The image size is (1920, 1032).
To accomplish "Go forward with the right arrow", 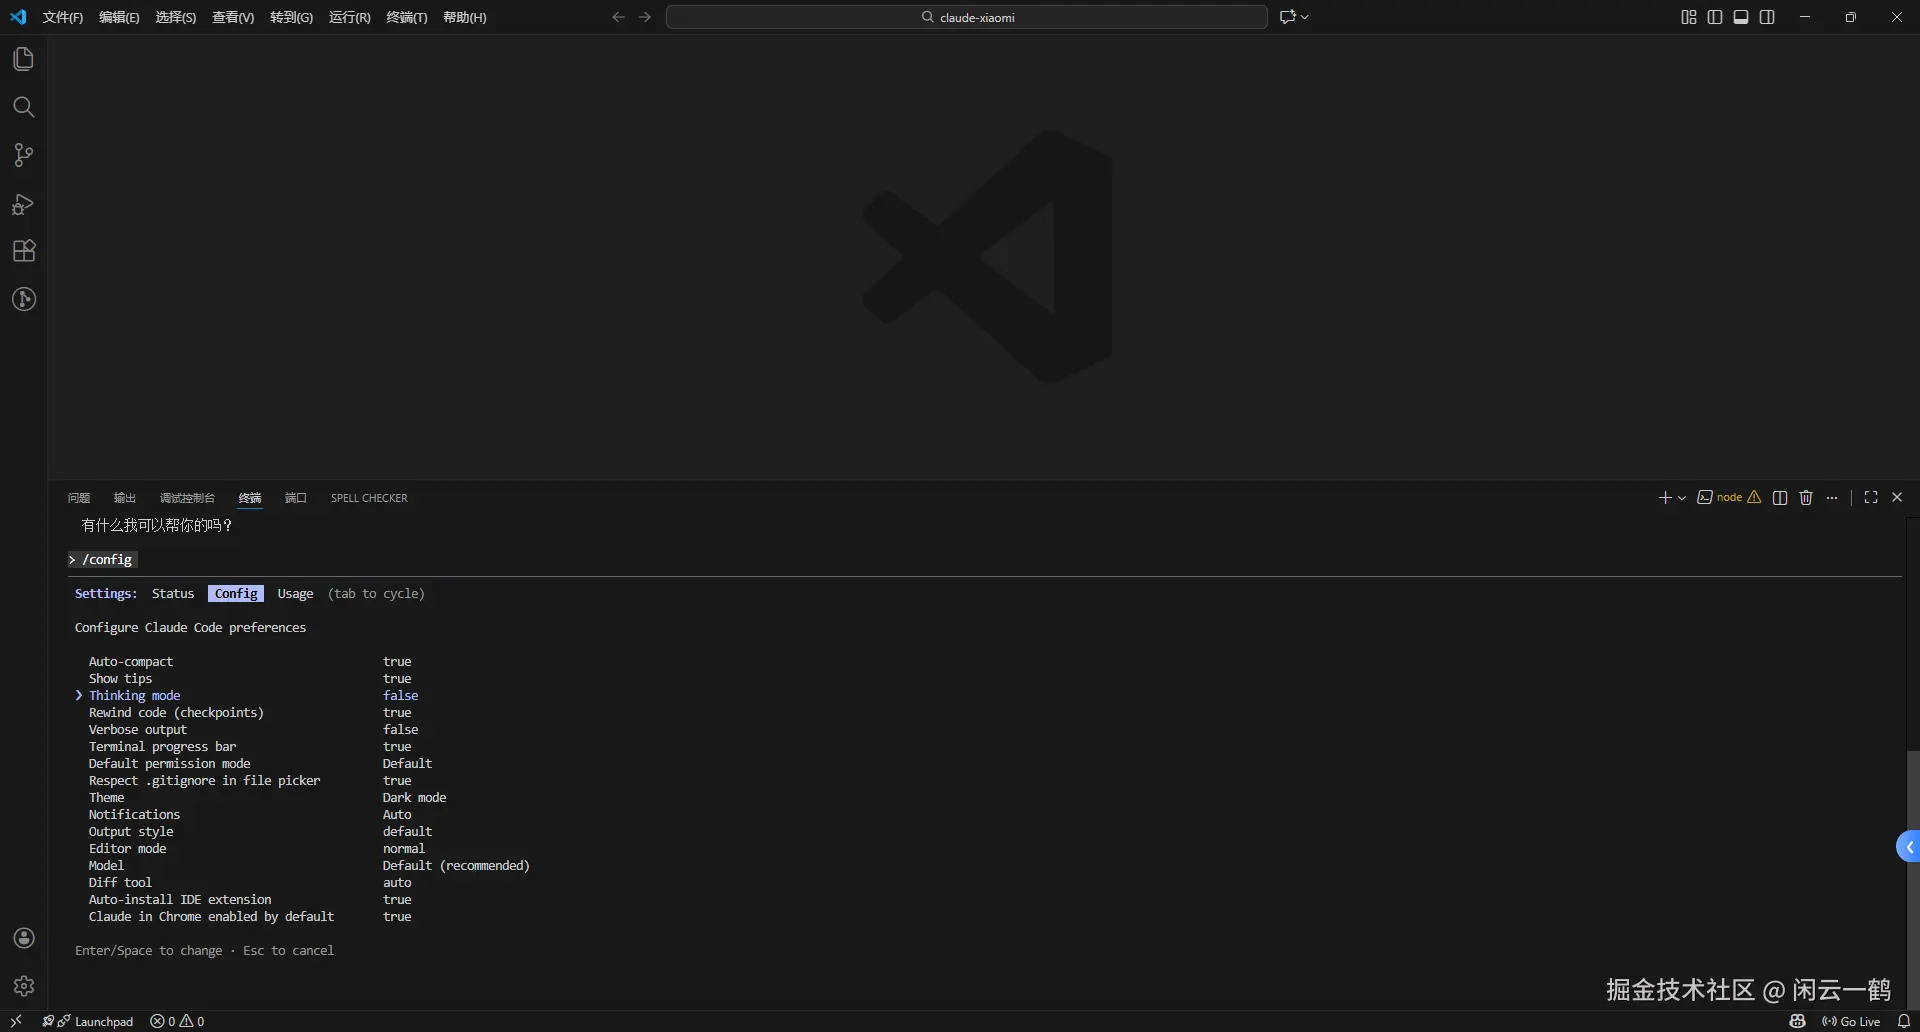I will click(x=645, y=17).
